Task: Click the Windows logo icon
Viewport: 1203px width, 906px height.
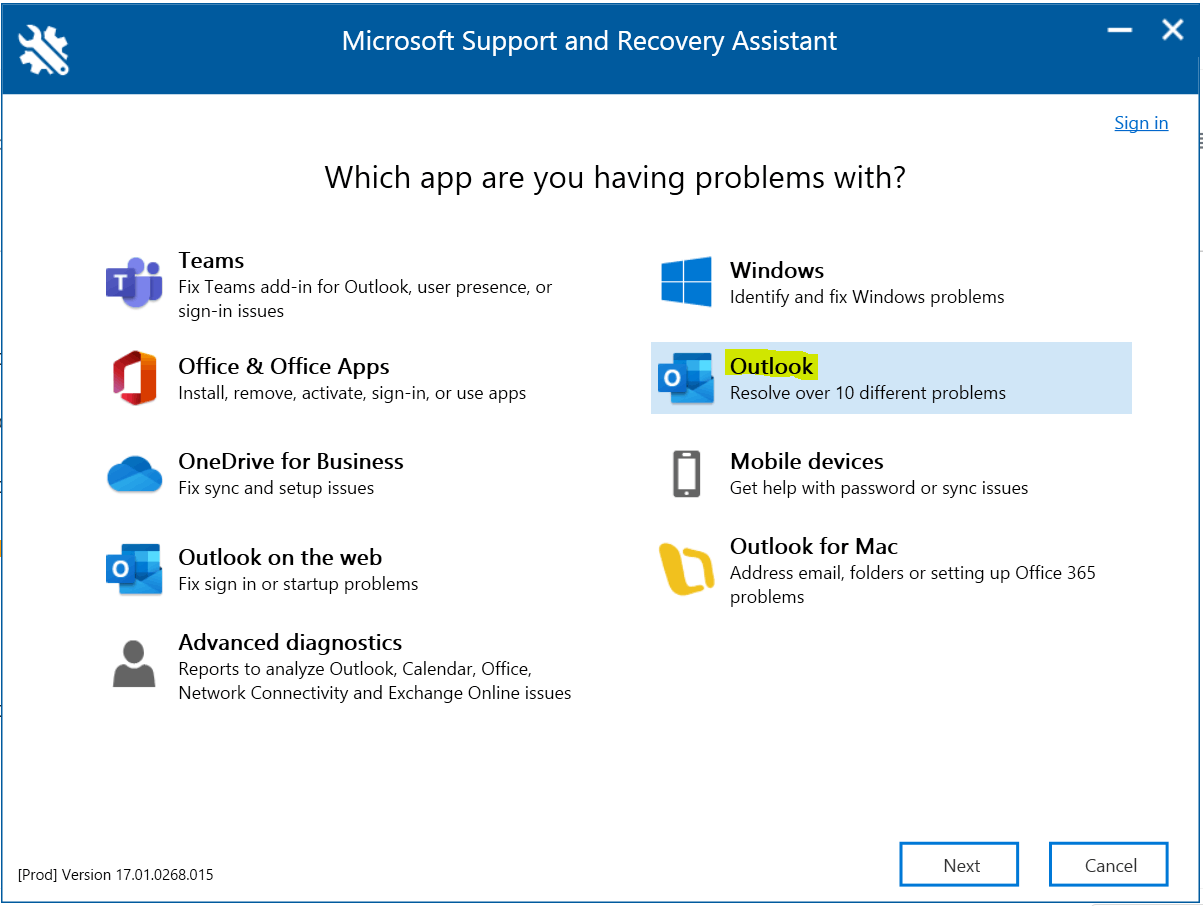Action: (686, 281)
